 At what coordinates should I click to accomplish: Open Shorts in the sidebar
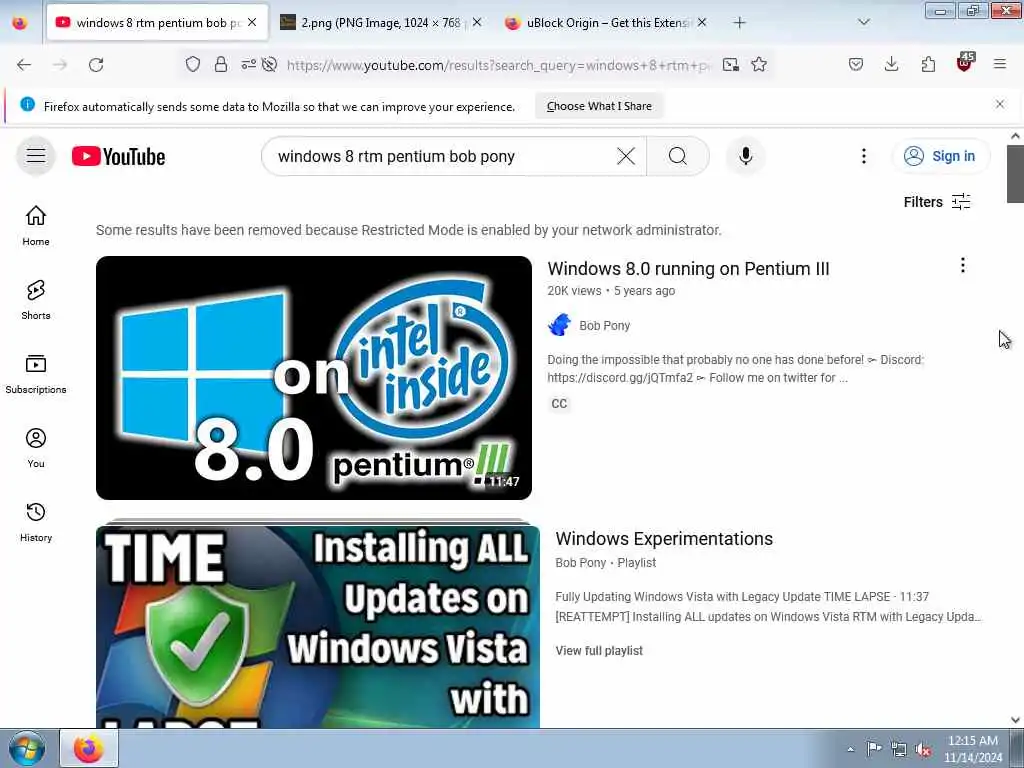click(x=36, y=300)
